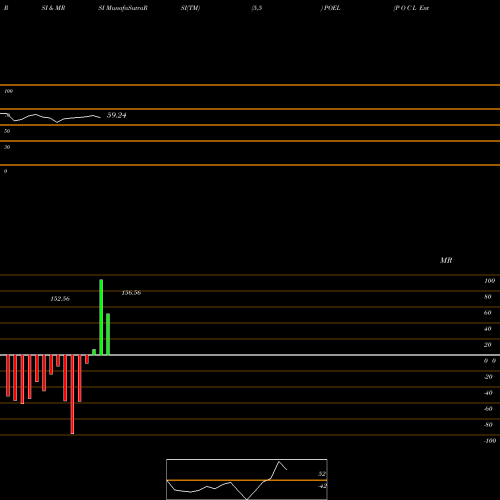
Task: Select the smallest green bar near zero
Action: point(94,352)
